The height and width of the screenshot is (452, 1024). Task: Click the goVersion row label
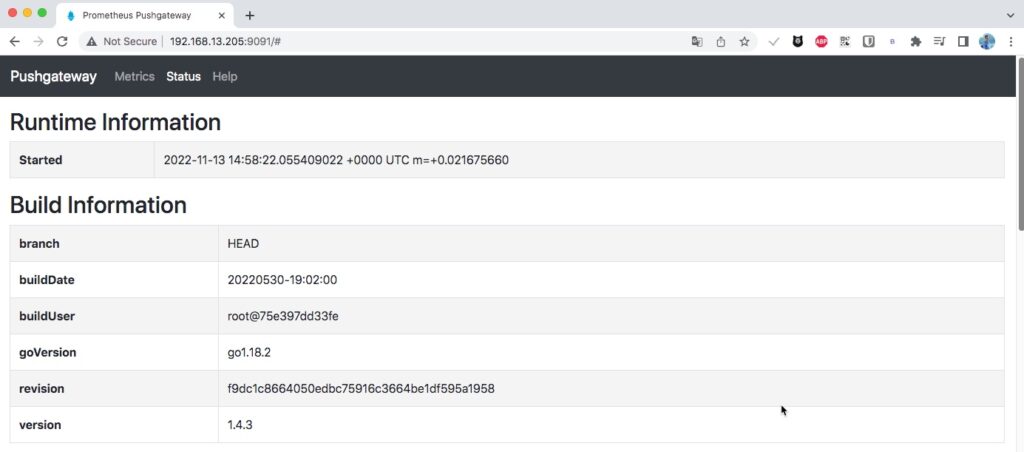click(x=48, y=353)
